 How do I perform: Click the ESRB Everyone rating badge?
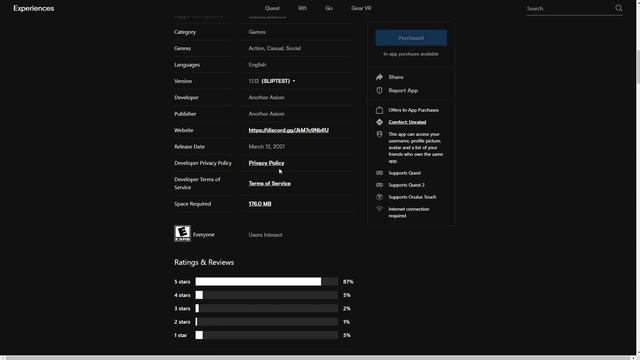(x=182, y=233)
